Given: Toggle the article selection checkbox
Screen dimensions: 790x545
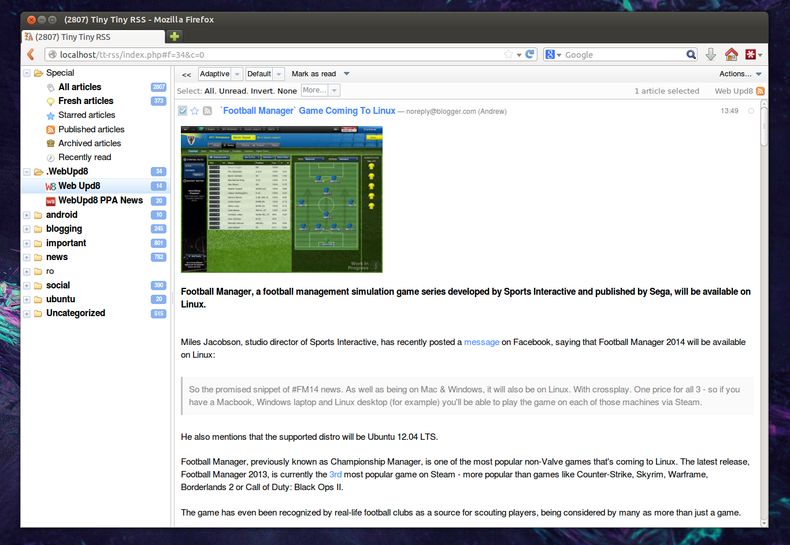Looking at the screenshot, I should coord(183,111).
